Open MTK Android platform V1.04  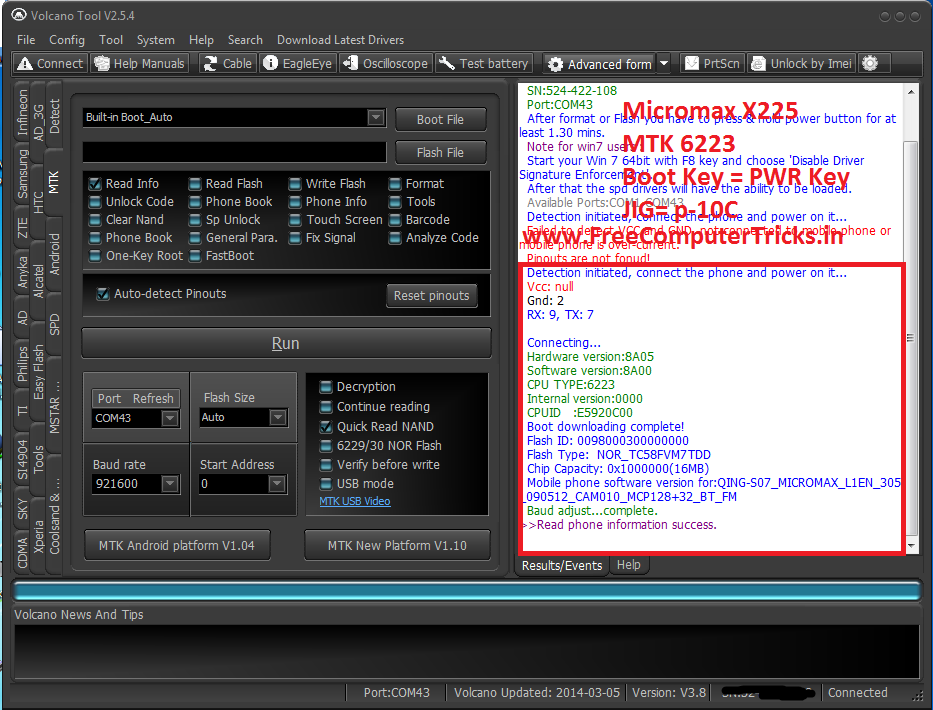(177, 545)
